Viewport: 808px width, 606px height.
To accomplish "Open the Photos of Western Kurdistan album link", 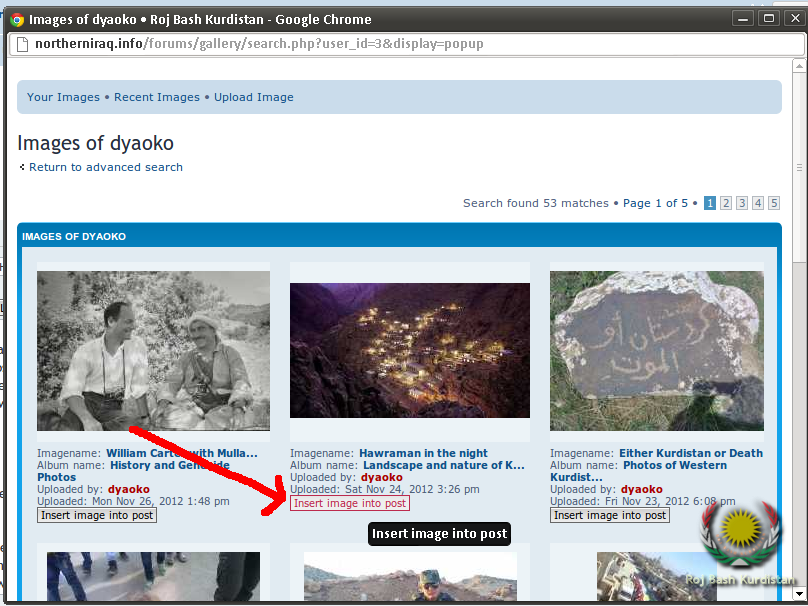I will click(x=674, y=465).
